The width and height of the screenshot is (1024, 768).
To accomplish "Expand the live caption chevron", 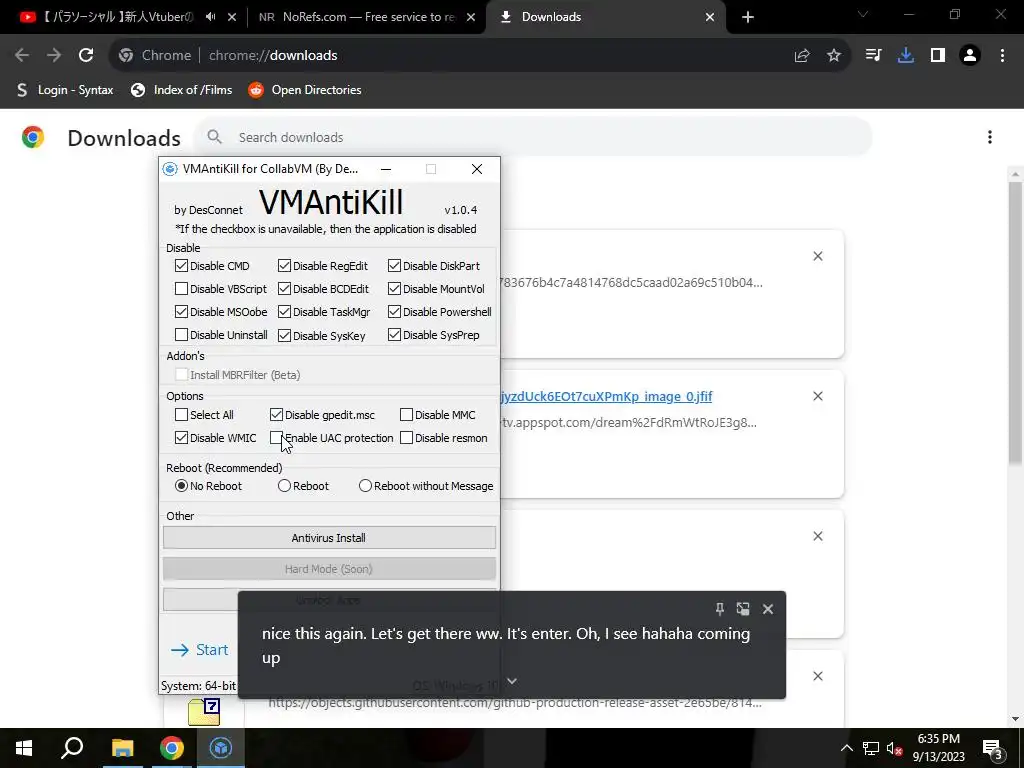I will point(512,680).
